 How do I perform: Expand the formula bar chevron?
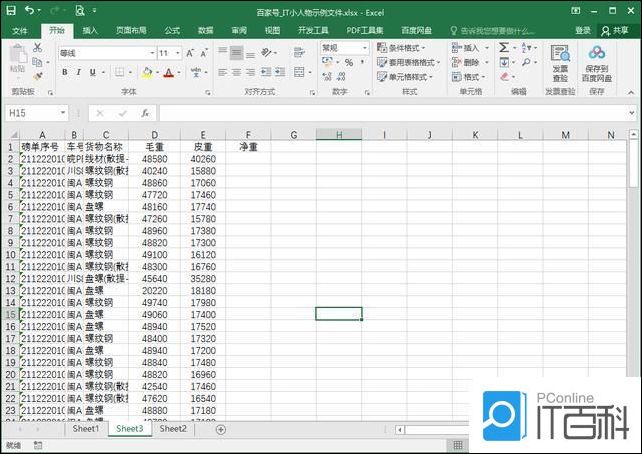tap(632, 113)
